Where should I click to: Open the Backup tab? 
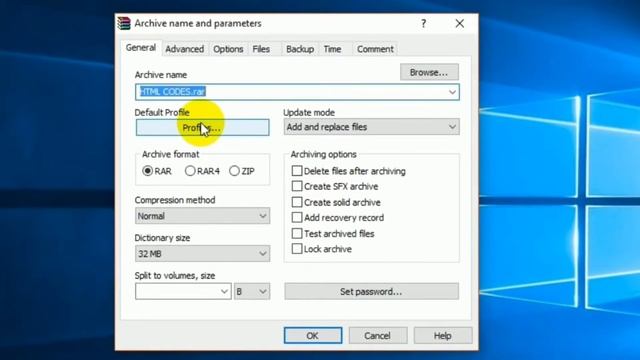[300, 49]
